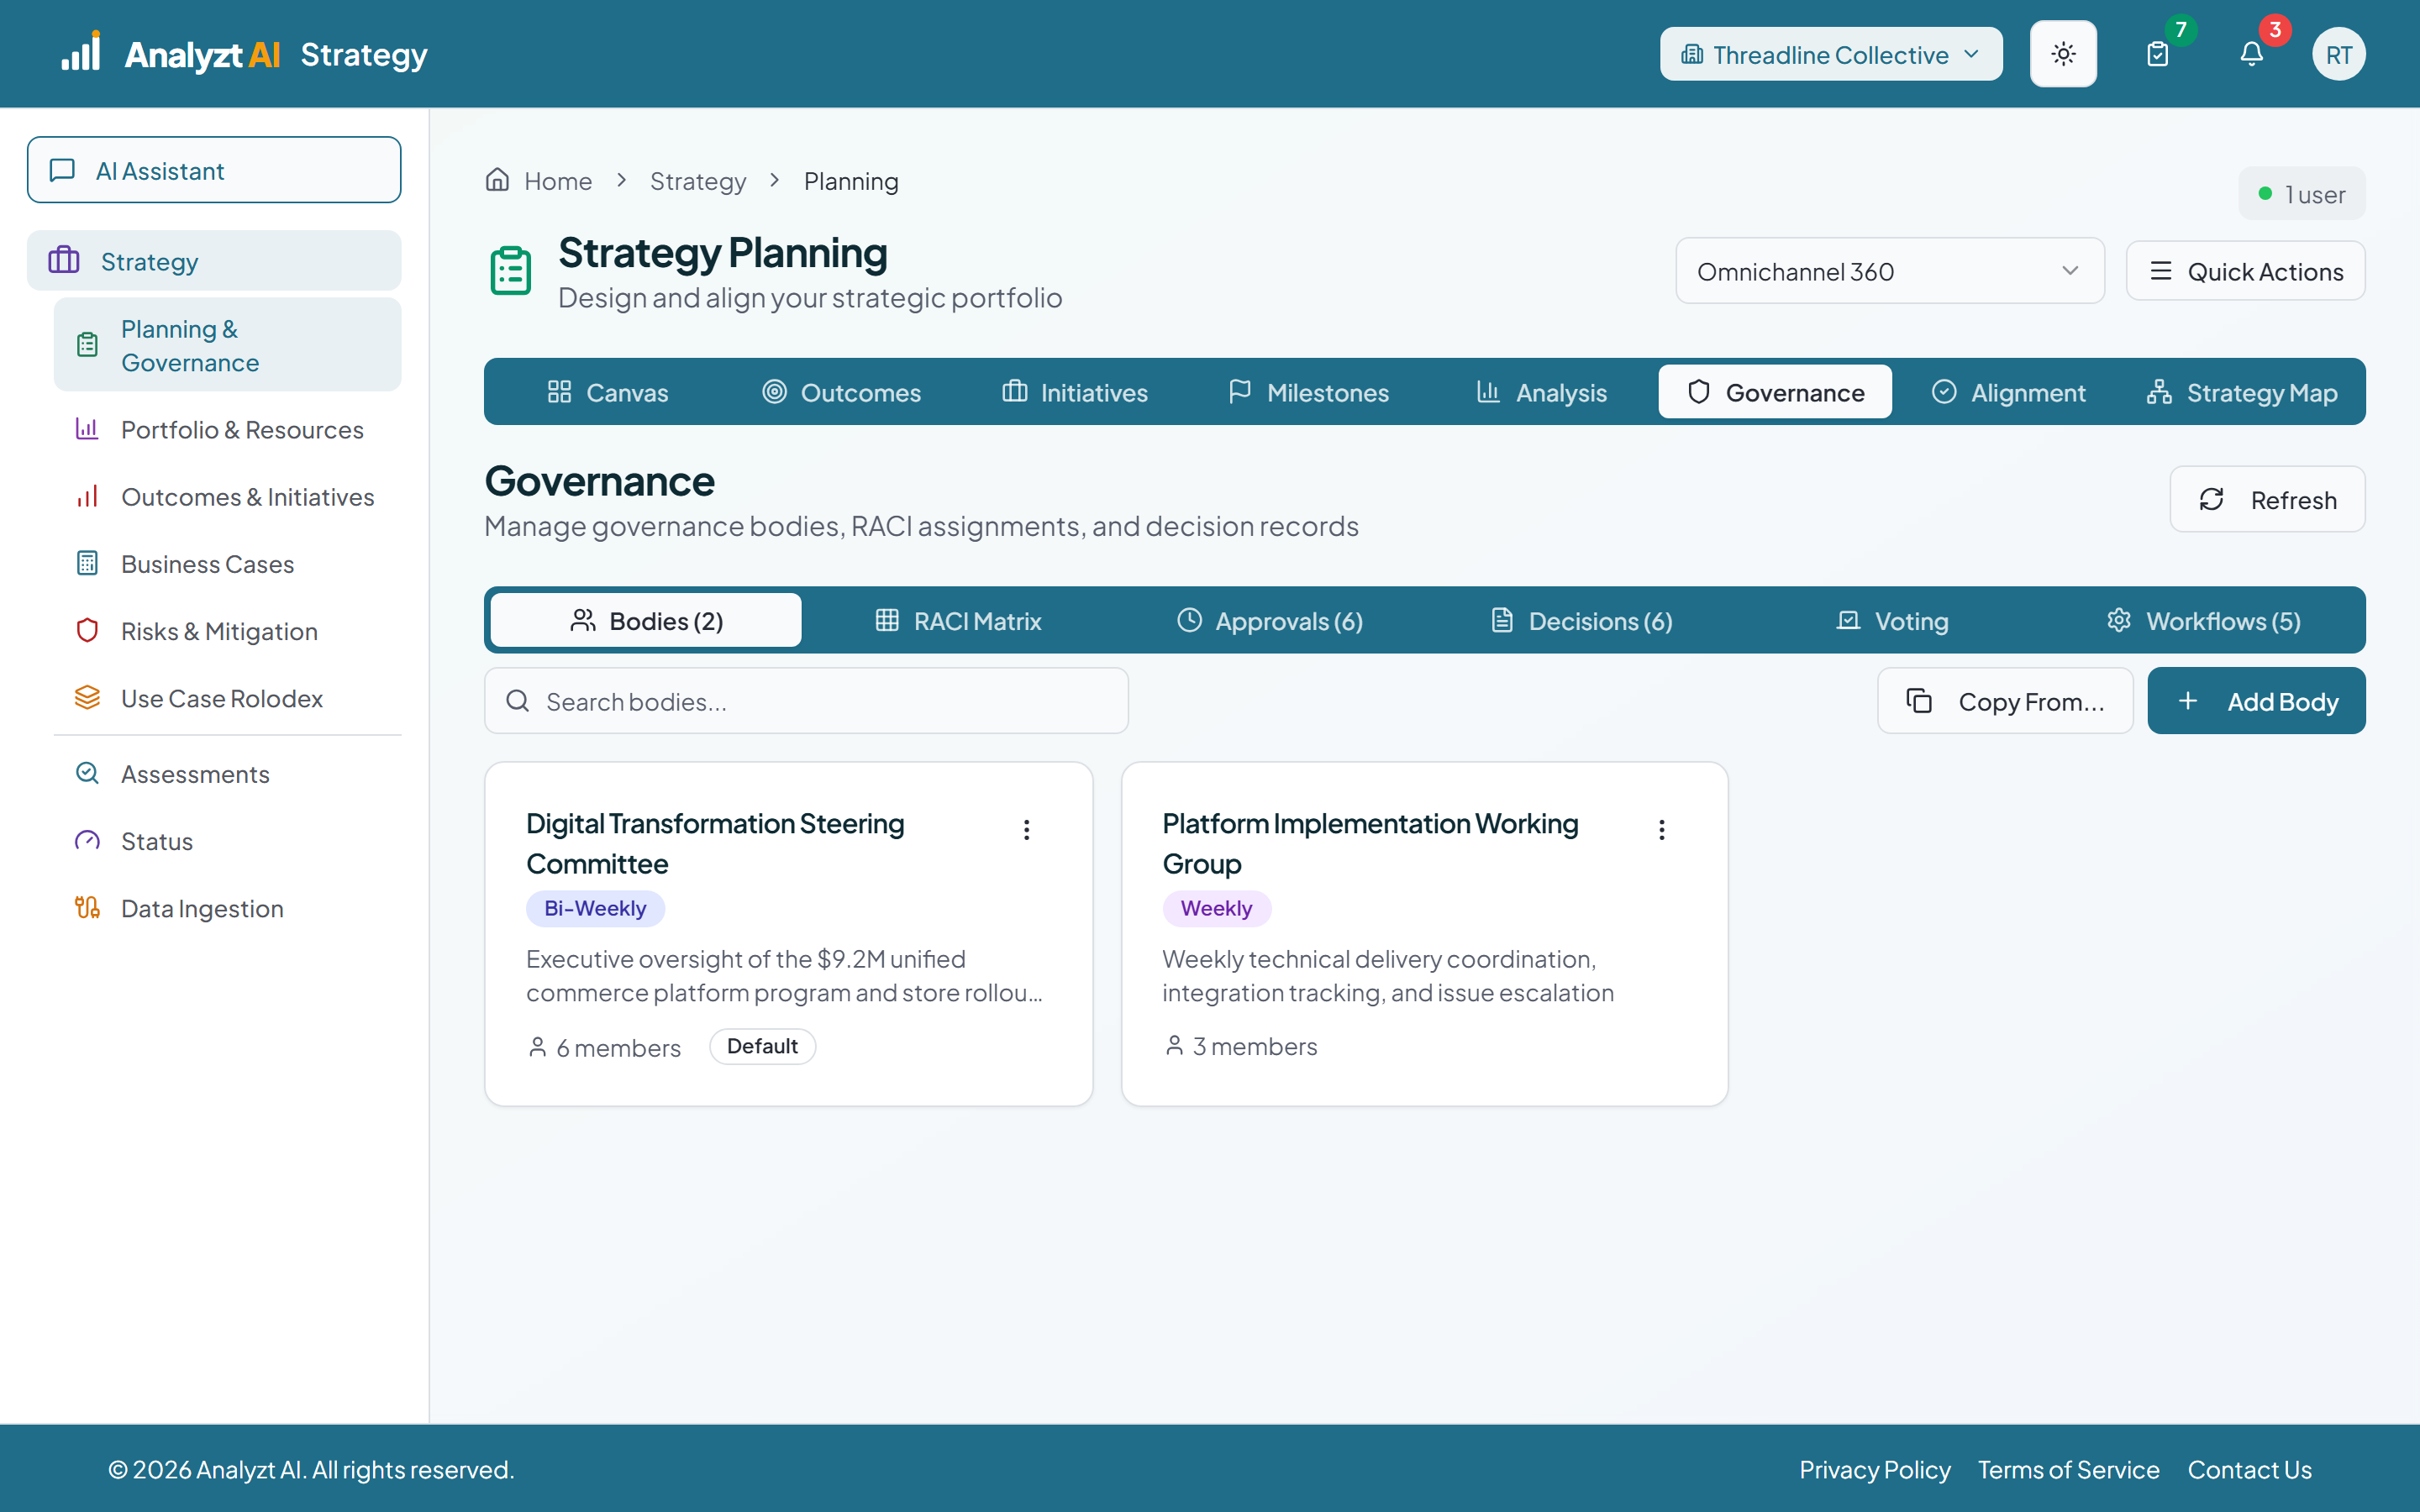Switch to the RACI Matrix tab

click(x=959, y=621)
